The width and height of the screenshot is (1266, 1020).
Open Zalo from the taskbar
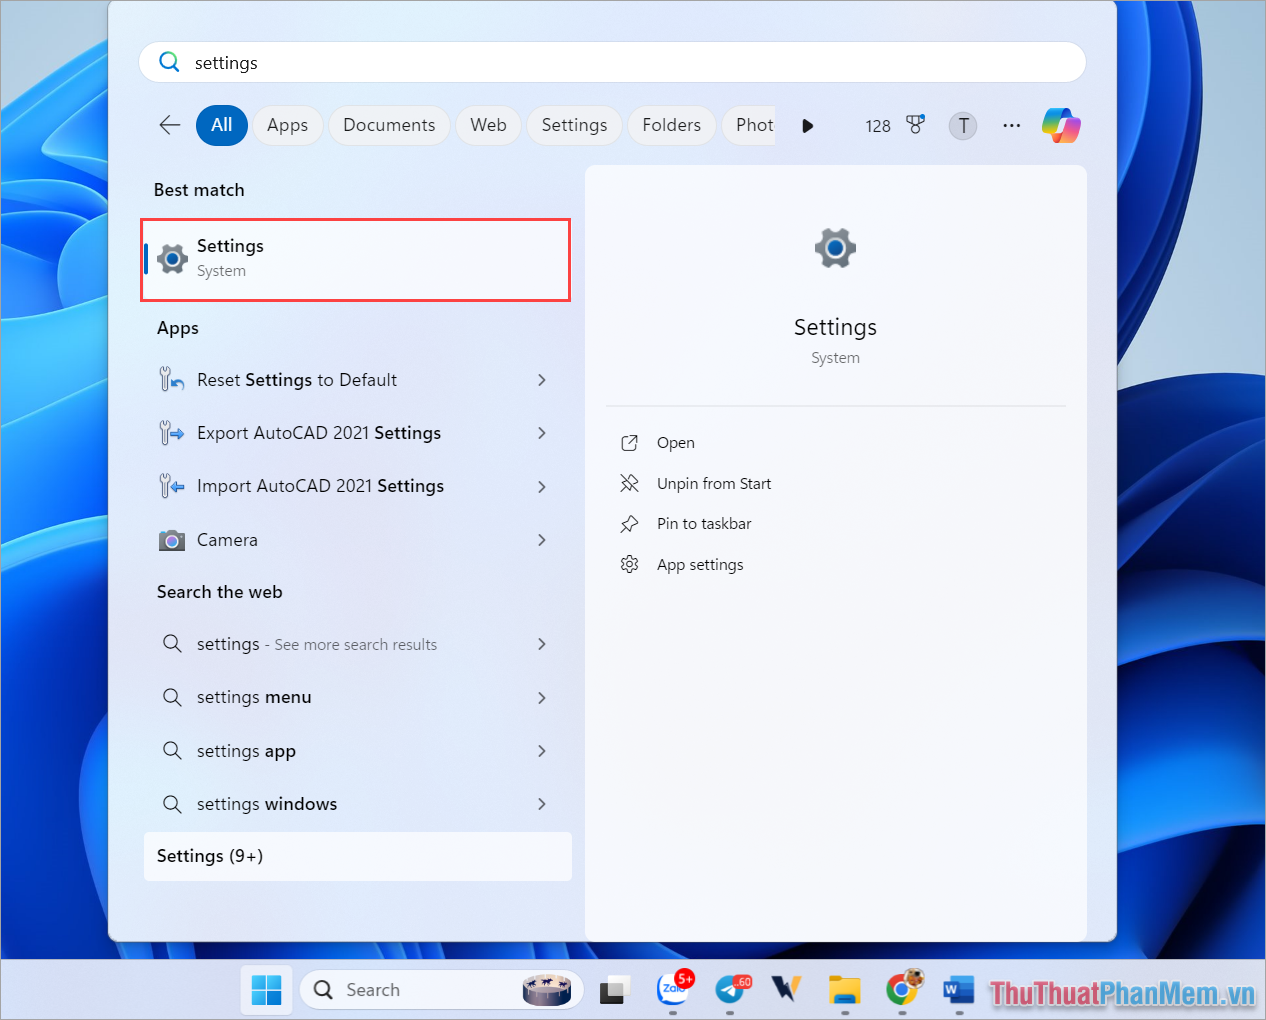(x=673, y=990)
